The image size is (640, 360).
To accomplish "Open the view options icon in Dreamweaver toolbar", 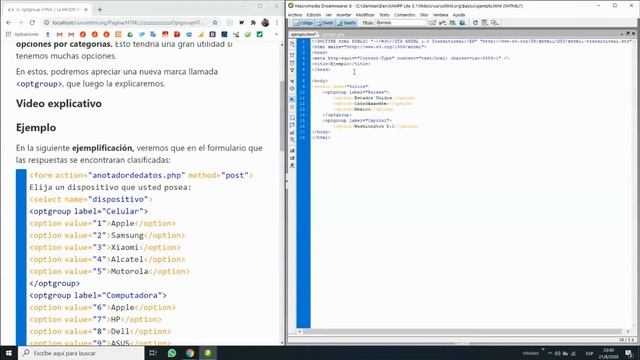I will [484, 23].
